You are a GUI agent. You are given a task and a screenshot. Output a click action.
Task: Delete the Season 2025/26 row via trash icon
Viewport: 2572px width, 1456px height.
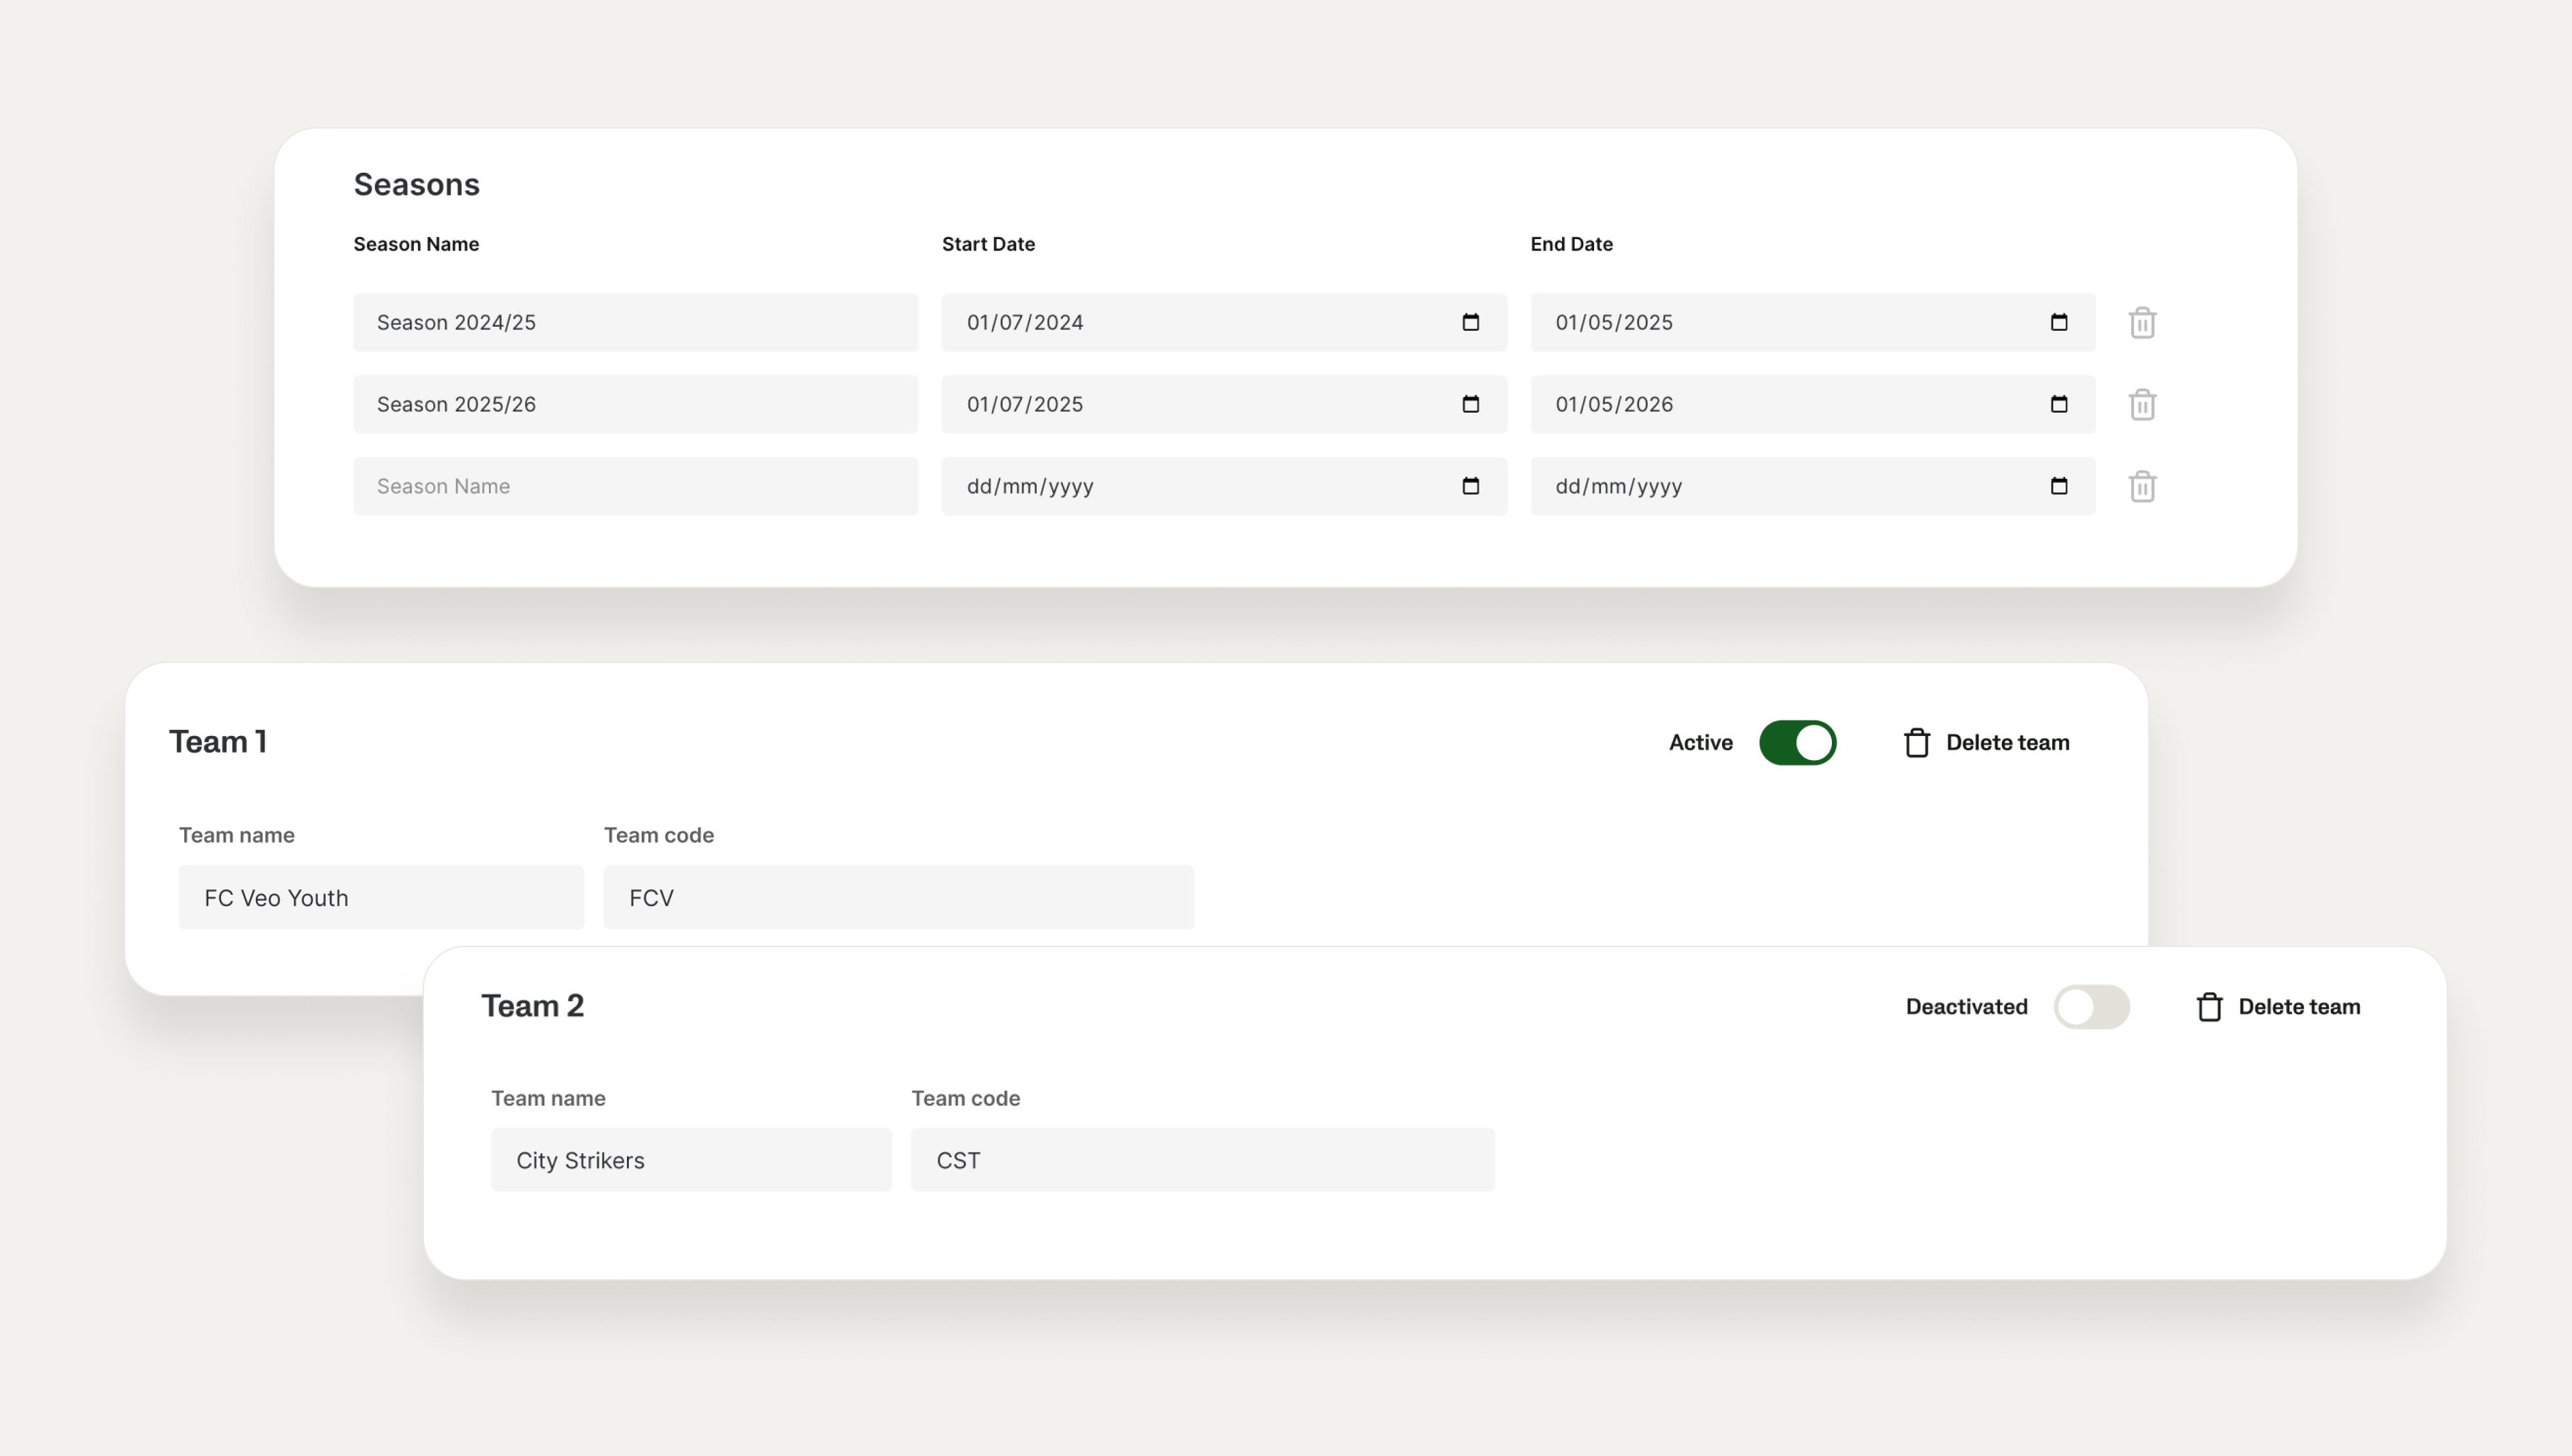(2142, 405)
